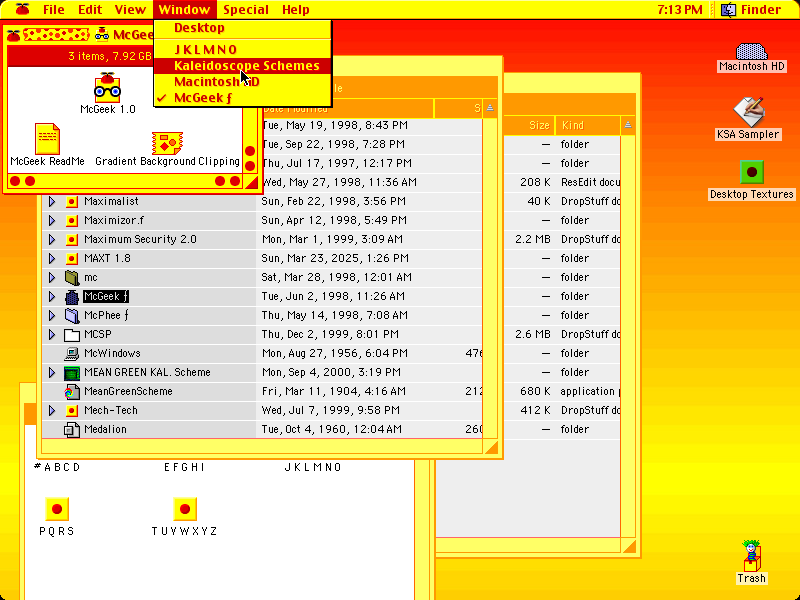The image size is (800, 600).
Task: Click the highlighted McGeek ƒ list icon
Action: pyautogui.click(x=72, y=296)
